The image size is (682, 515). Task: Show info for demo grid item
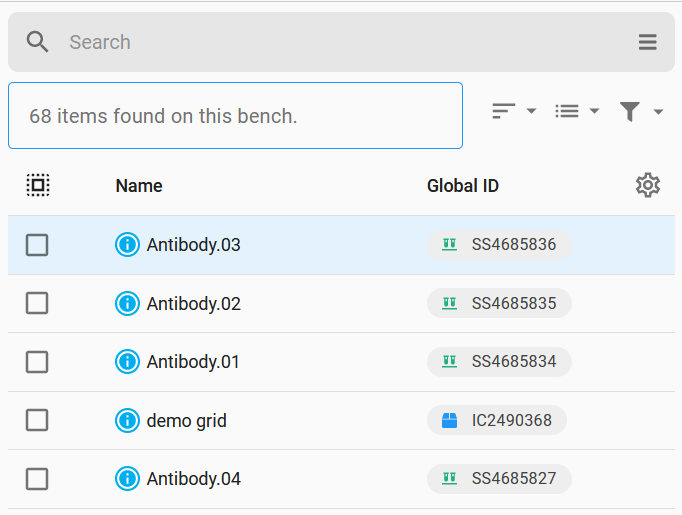click(127, 421)
